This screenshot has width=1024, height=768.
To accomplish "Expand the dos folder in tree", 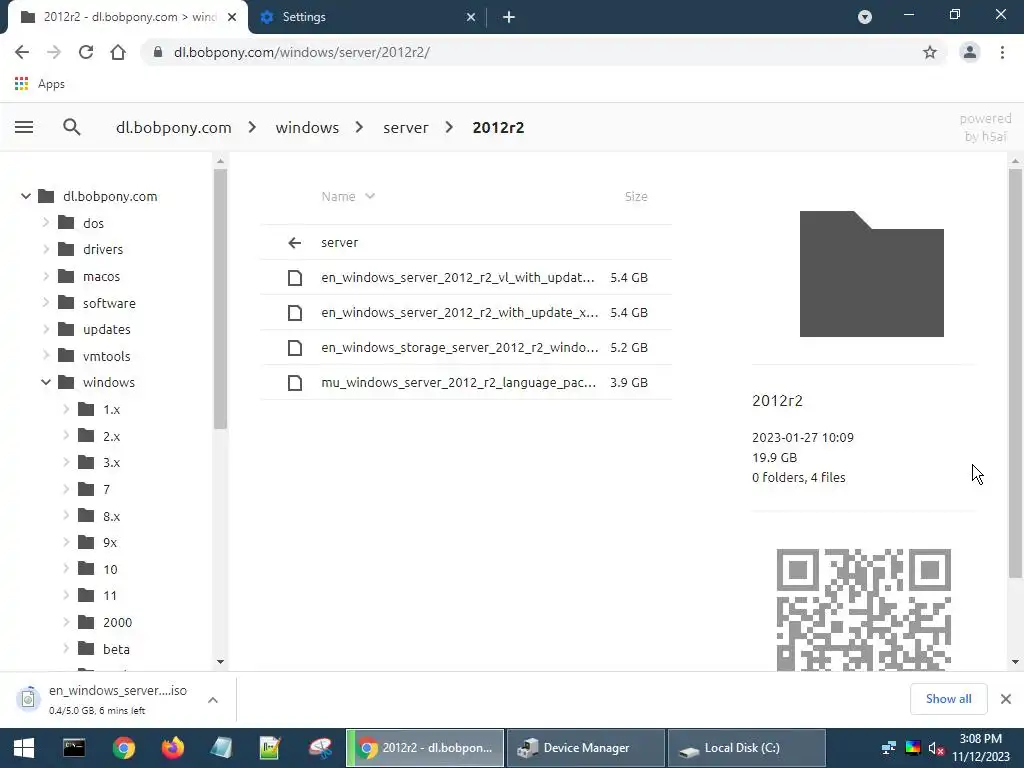I will point(46,223).
